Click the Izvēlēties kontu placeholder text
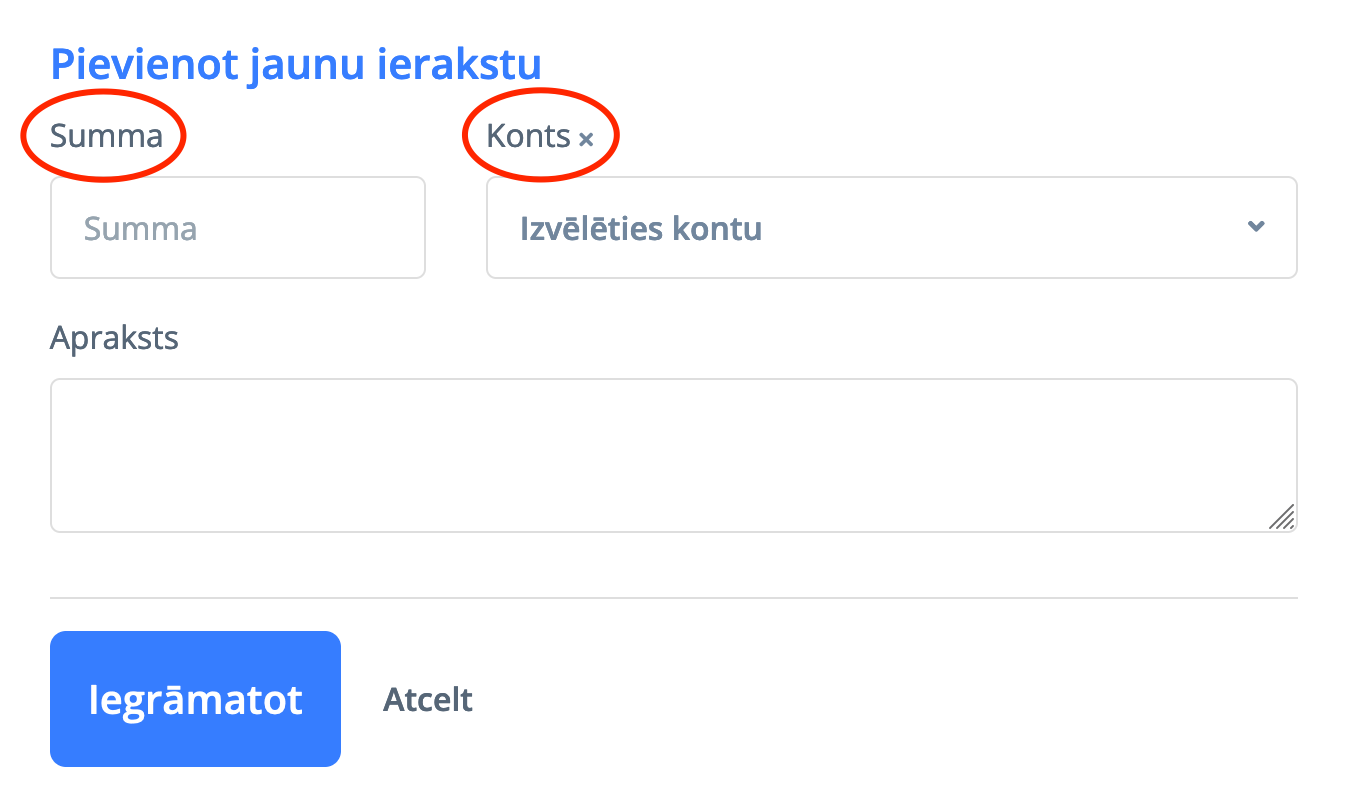 640,229
